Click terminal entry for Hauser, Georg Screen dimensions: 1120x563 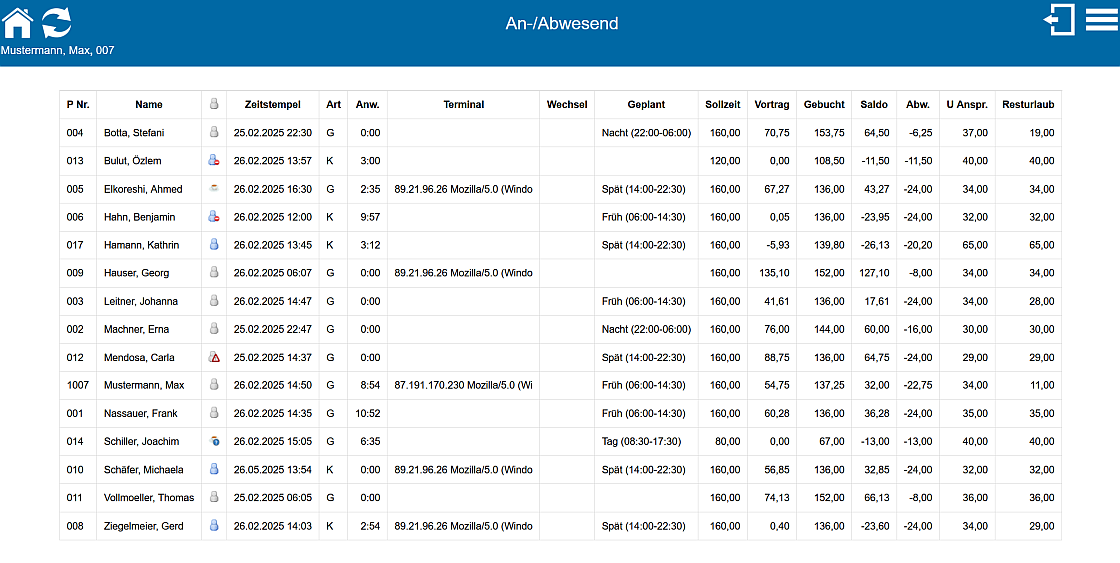coord(463,273)
